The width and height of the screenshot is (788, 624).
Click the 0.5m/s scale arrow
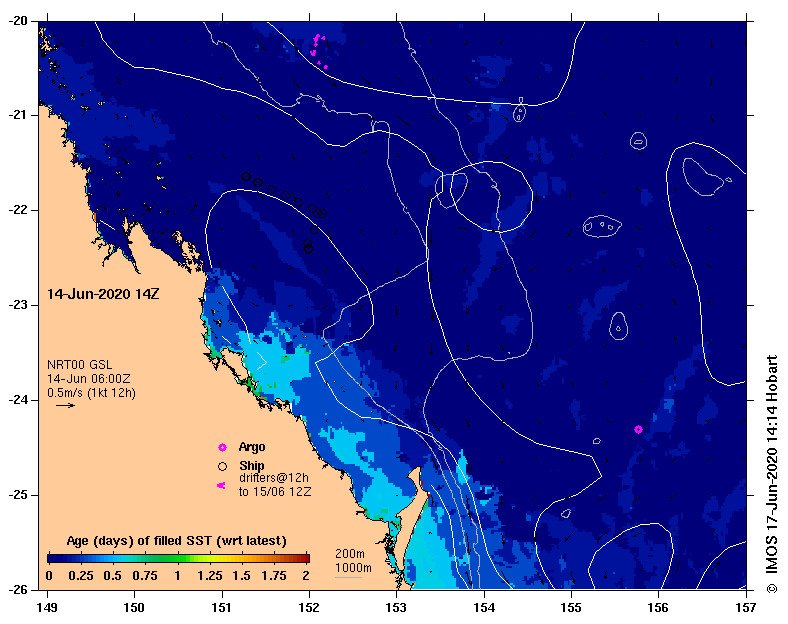coord(65,405)
